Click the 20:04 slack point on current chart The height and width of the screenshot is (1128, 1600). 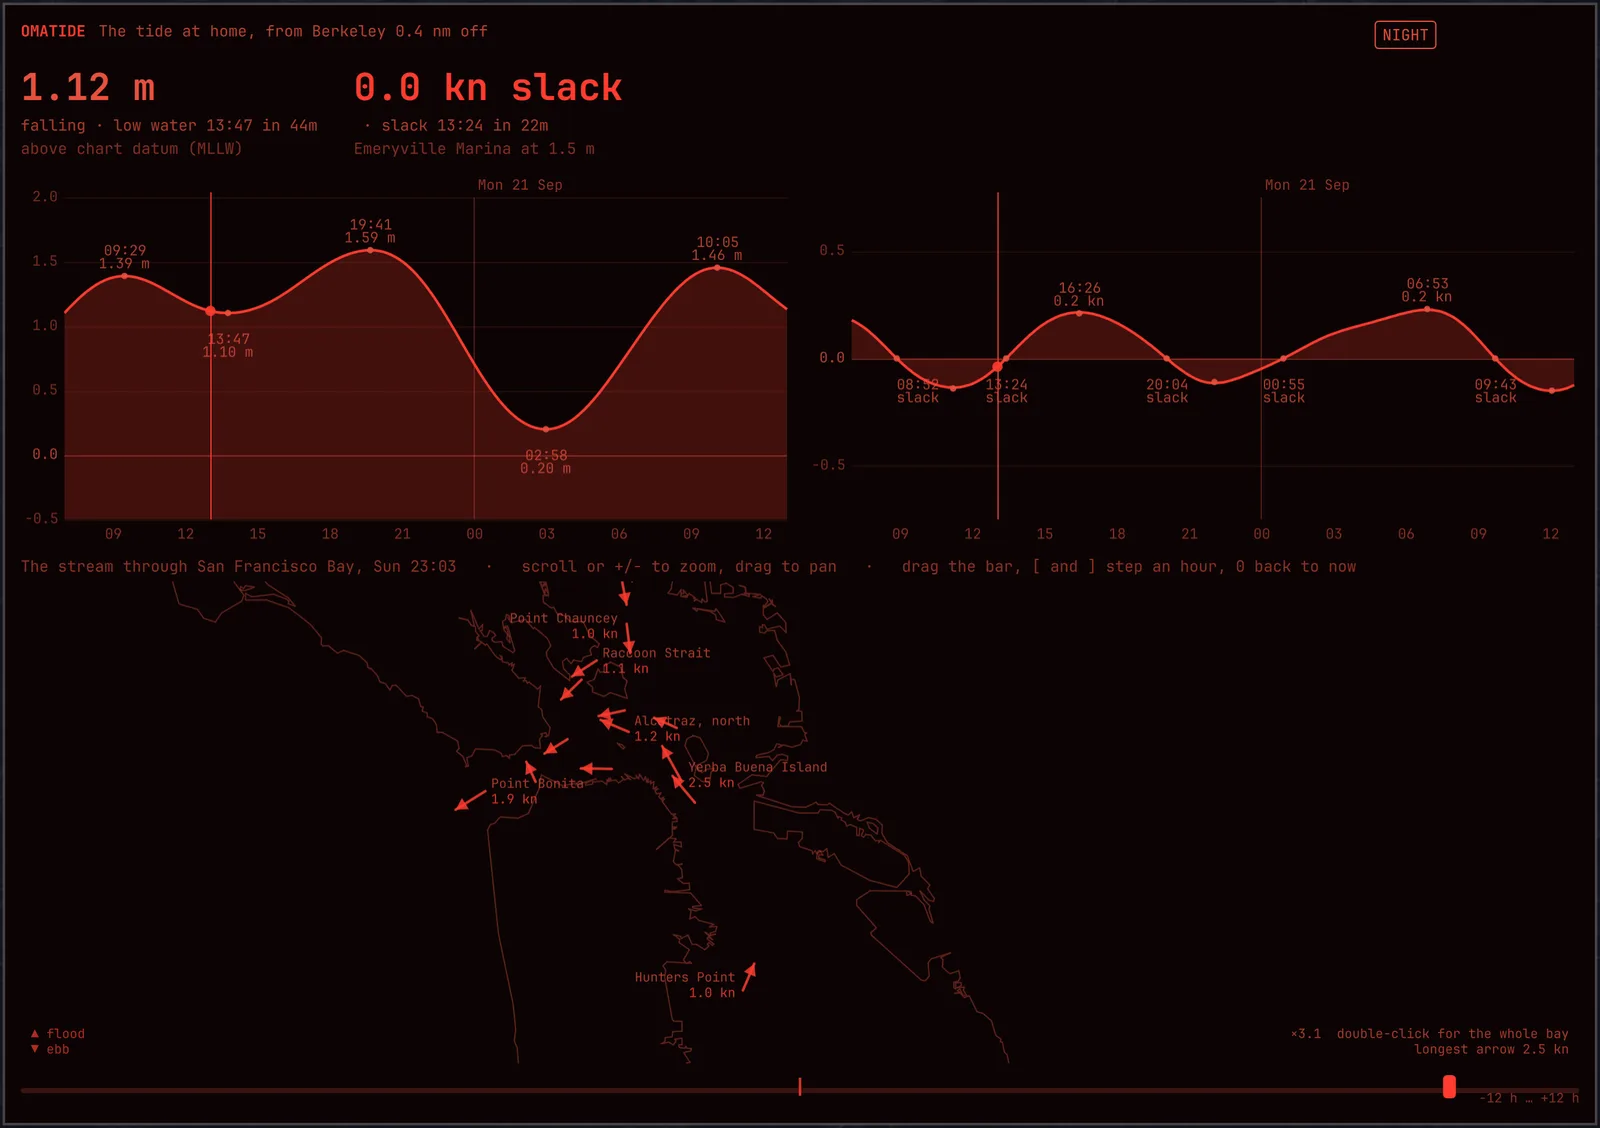pos(1167,358)
